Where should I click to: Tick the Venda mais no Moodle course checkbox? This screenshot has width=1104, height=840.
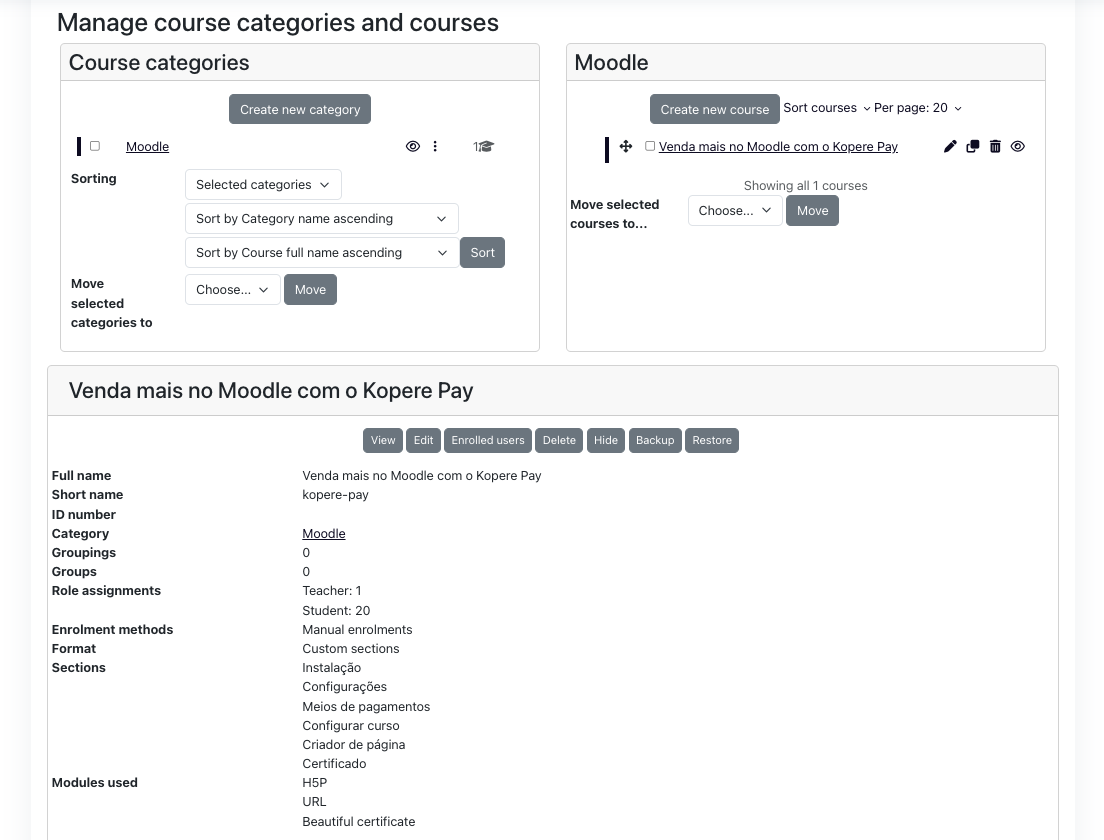[650, 146]
